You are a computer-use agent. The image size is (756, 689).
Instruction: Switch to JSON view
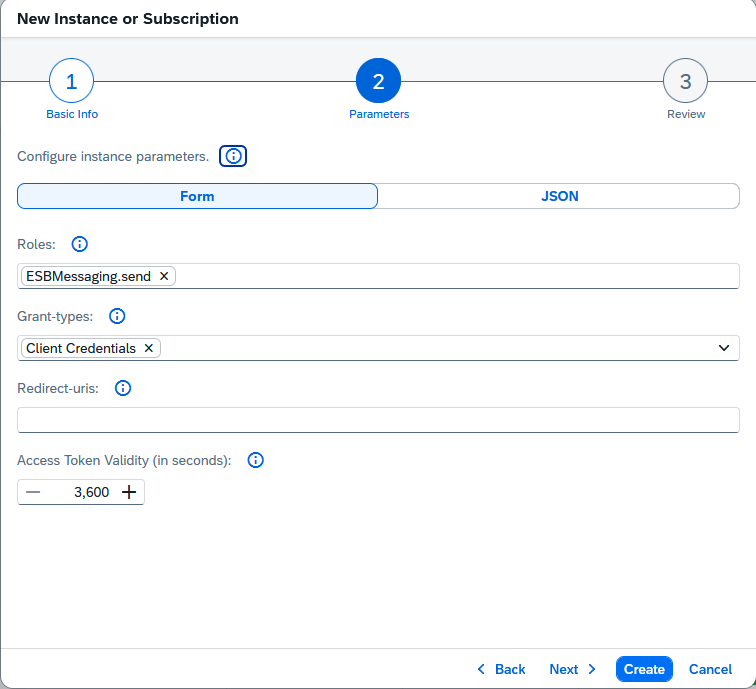(559, 196)
